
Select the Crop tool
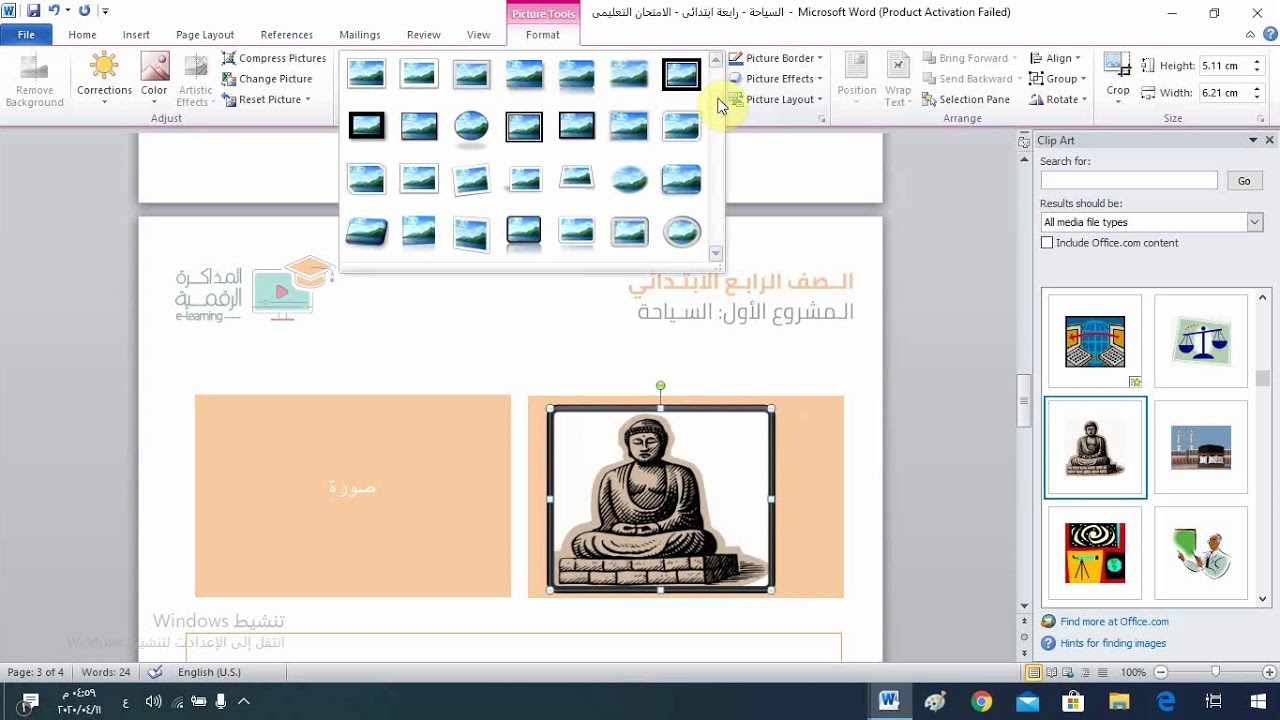[1118, 80]
